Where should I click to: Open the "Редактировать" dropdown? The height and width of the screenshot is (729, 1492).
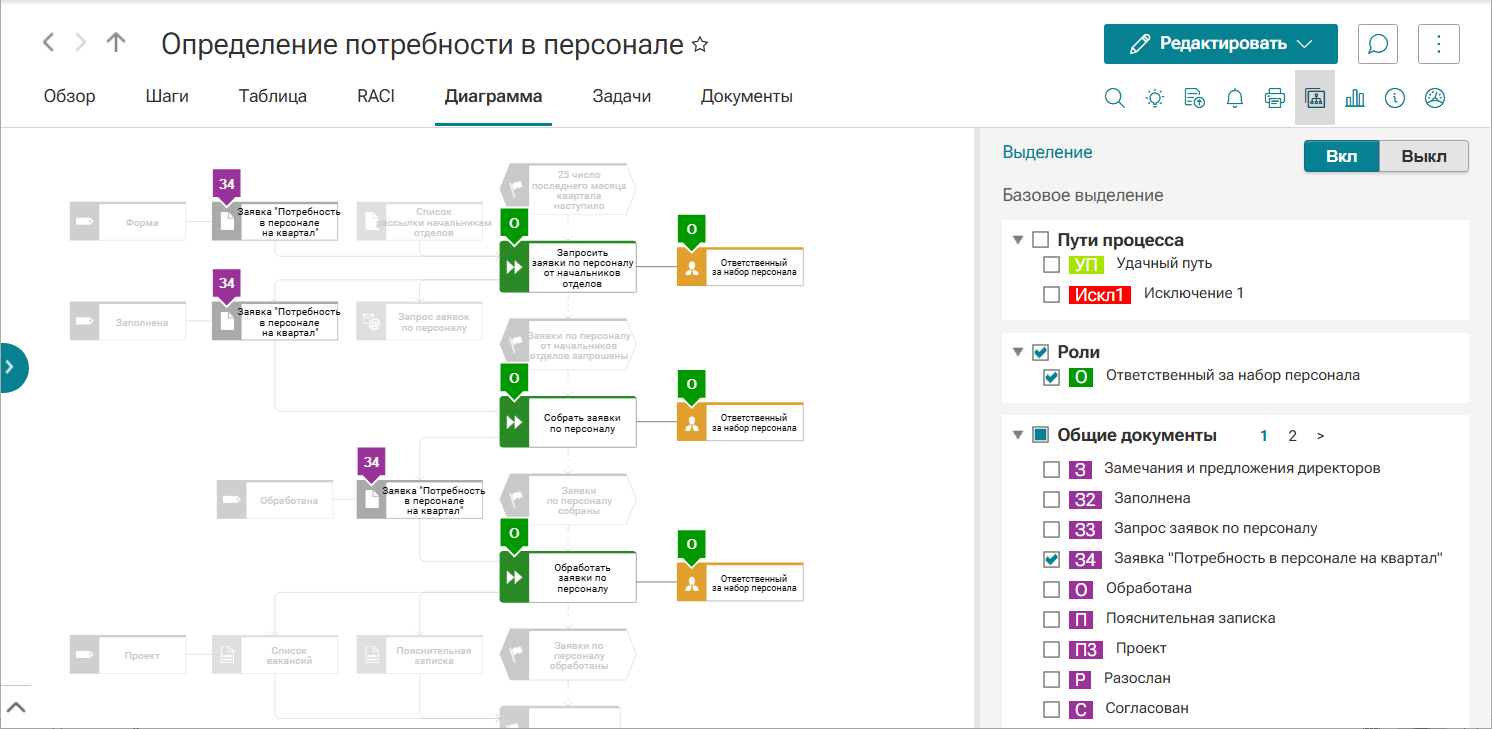tap(1221, 44)
